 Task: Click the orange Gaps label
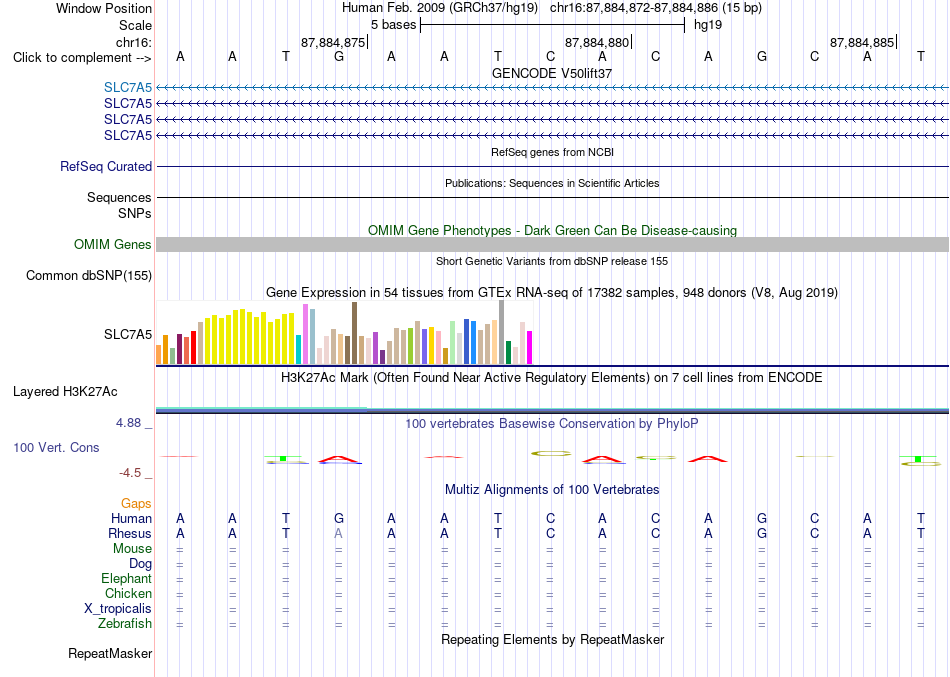tap(136, 504)
